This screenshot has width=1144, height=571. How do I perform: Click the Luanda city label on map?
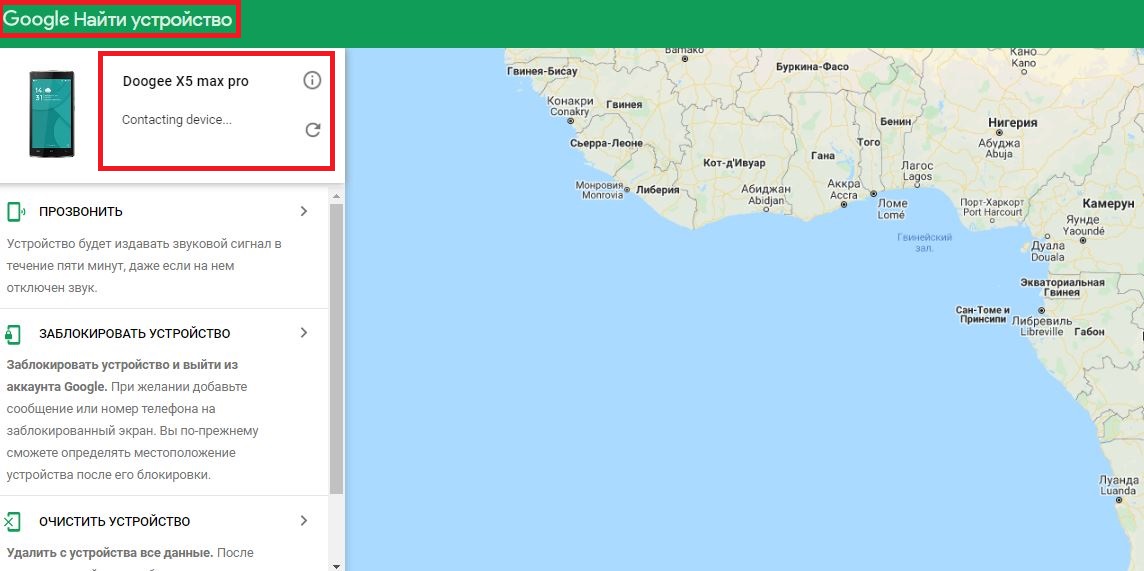pos(1117,485)
